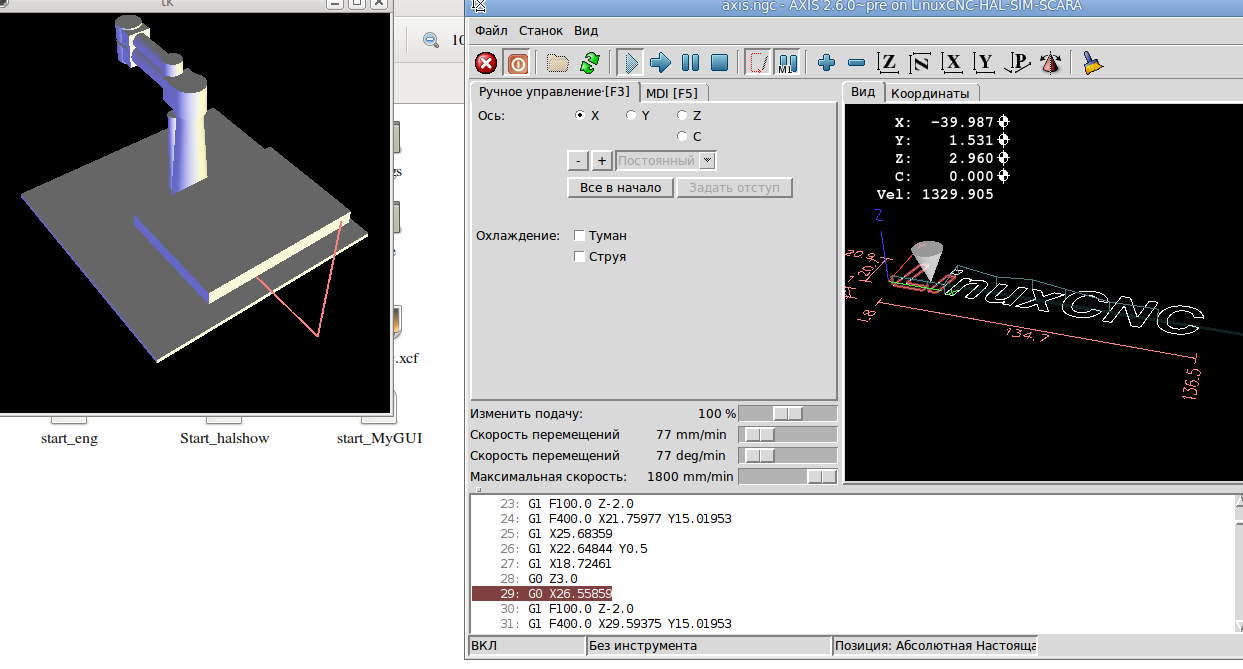Screen dimensions: 1243x669
Task: Clear the live plot with the brush icon
Action: tap(1093, 63)
